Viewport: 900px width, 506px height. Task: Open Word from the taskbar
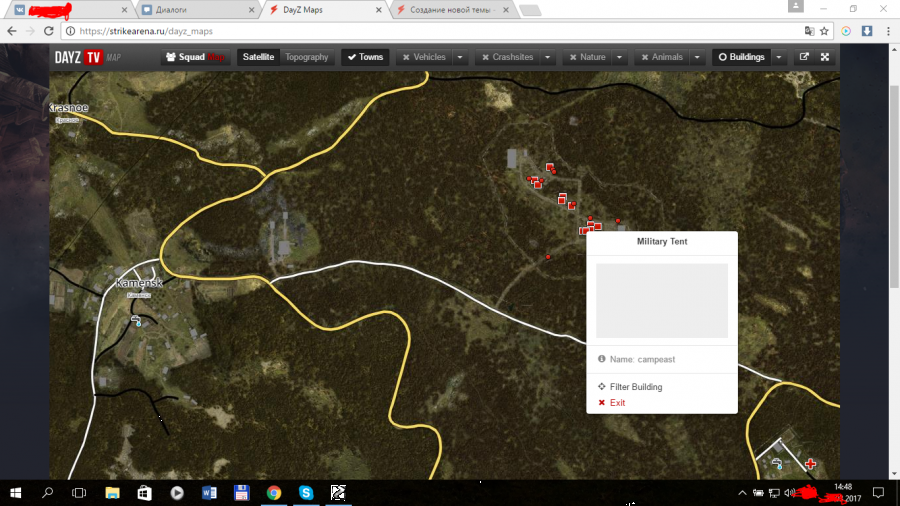pyautogui.click(x=210, y=493)
